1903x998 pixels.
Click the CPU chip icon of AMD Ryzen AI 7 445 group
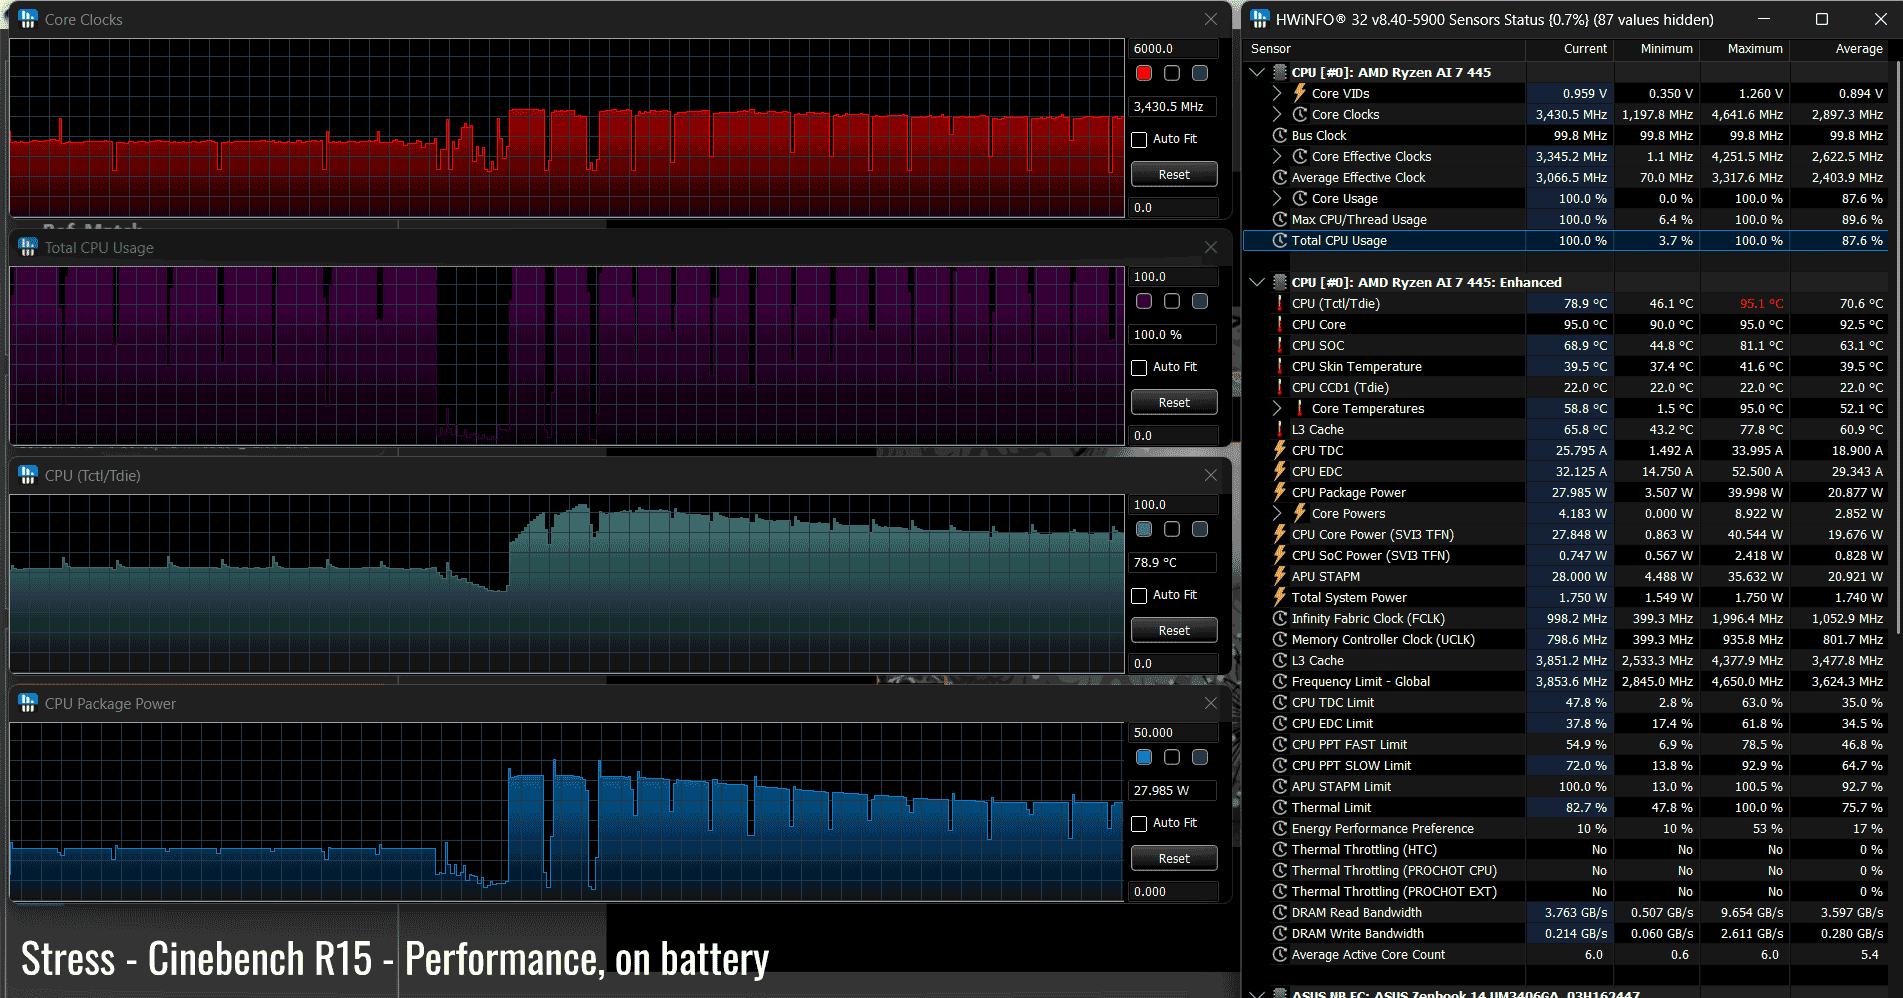coord(1280,72)
